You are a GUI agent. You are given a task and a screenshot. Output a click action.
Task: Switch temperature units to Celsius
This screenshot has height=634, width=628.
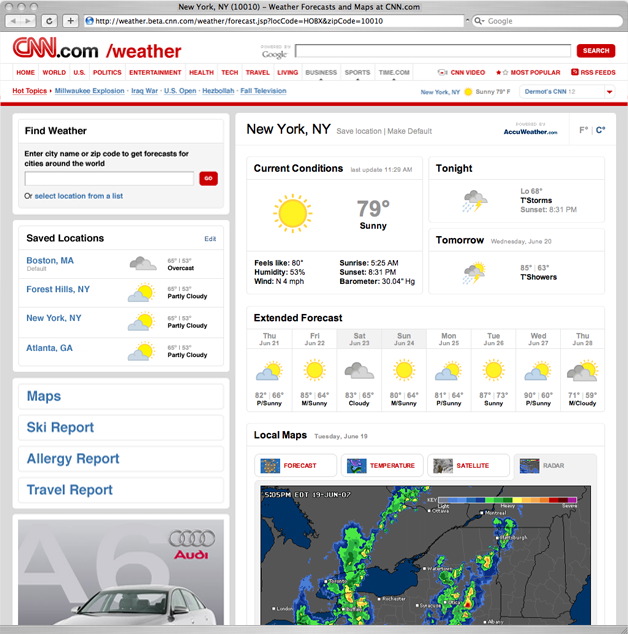click(601, 130)
